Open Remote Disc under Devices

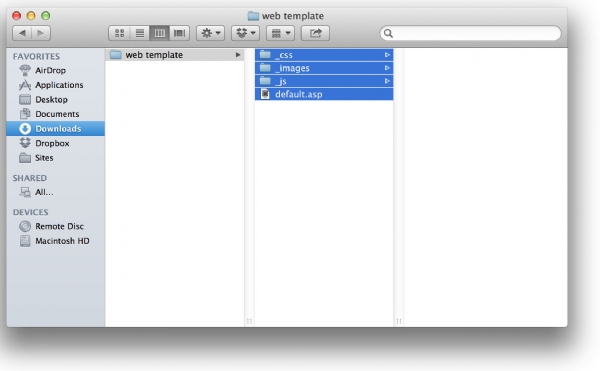point(55,226)
